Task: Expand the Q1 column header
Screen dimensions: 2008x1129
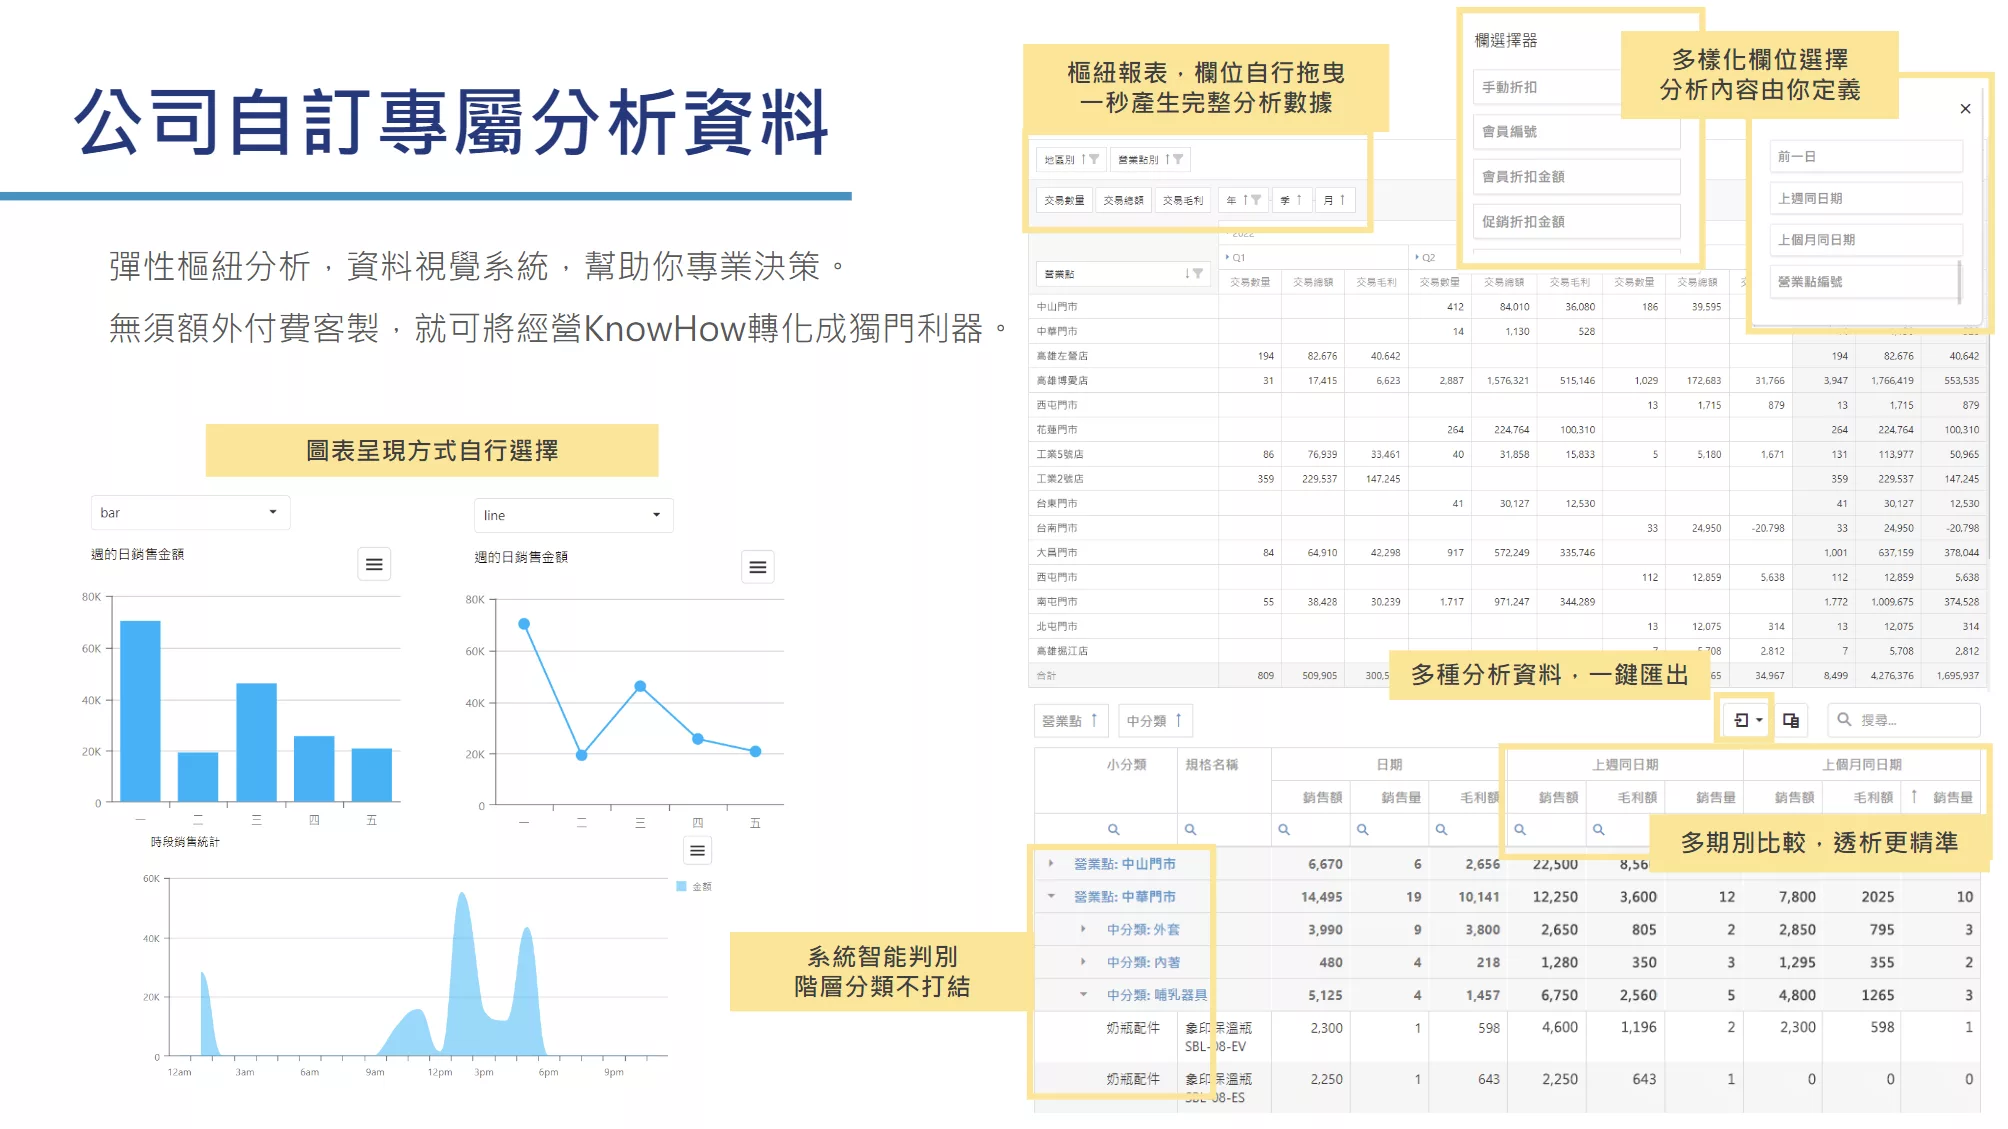Action: 1228,258
